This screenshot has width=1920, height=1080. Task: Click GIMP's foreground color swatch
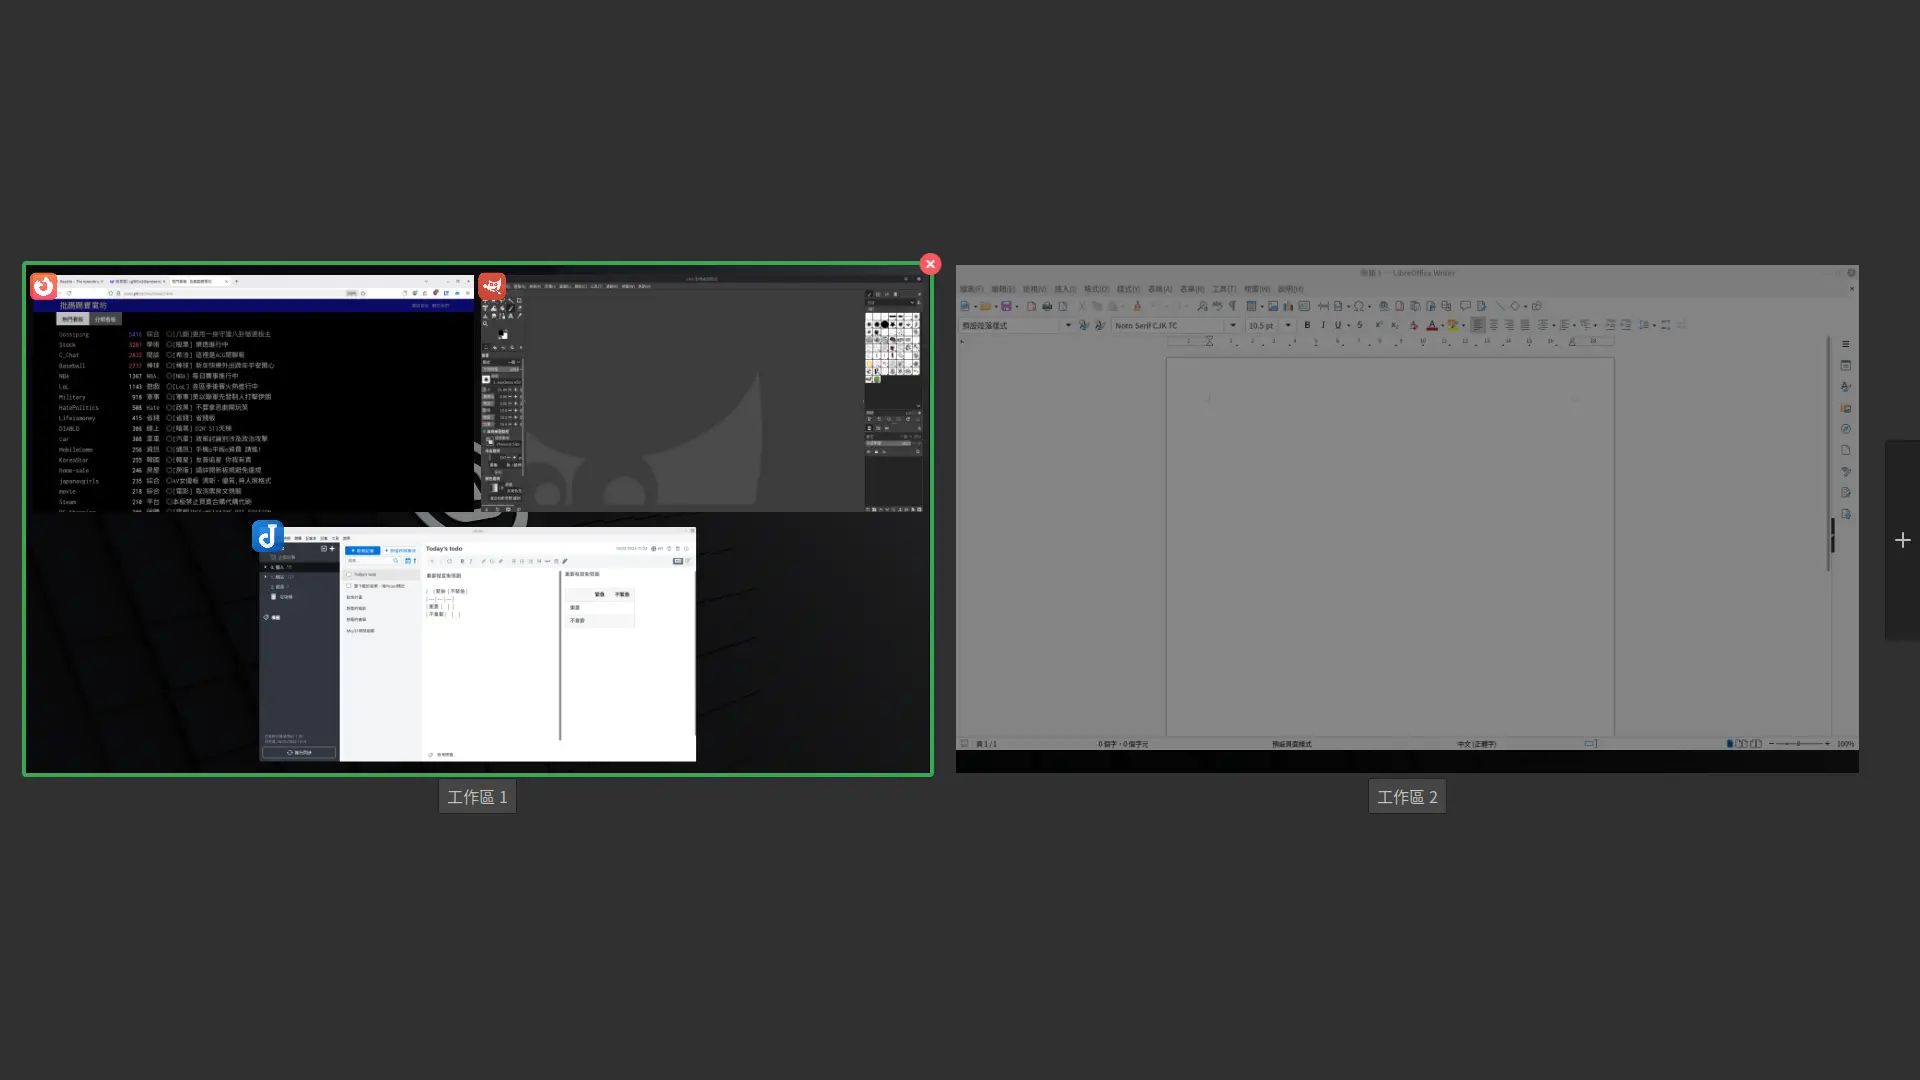(501, 332)
